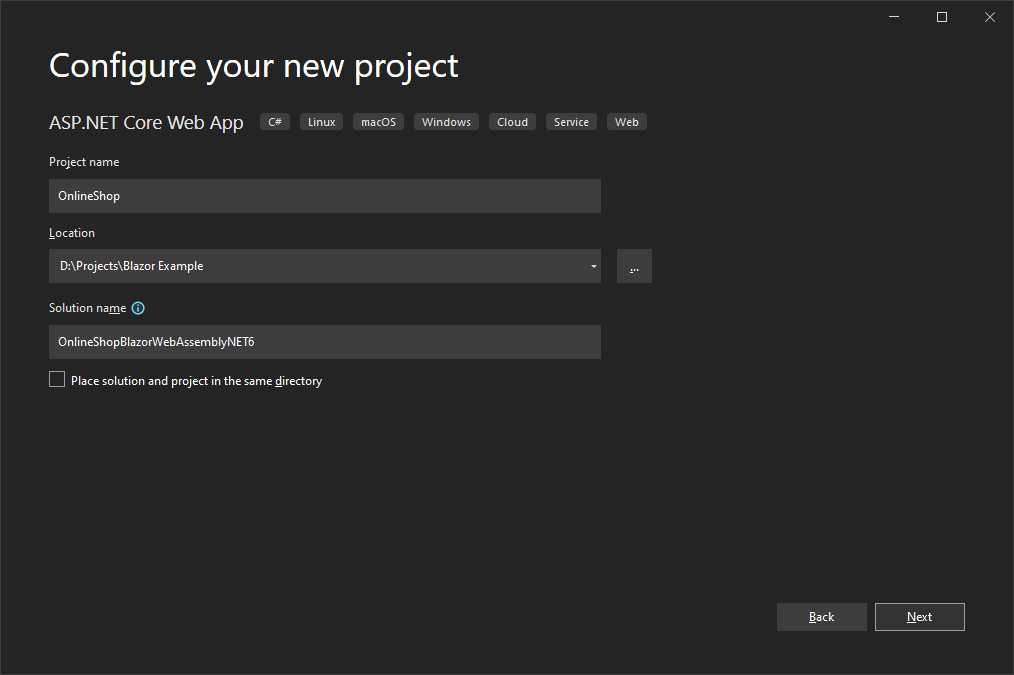1014x675 pixels.
Task: Click the C# tag
Action: [x=275, y=122]
